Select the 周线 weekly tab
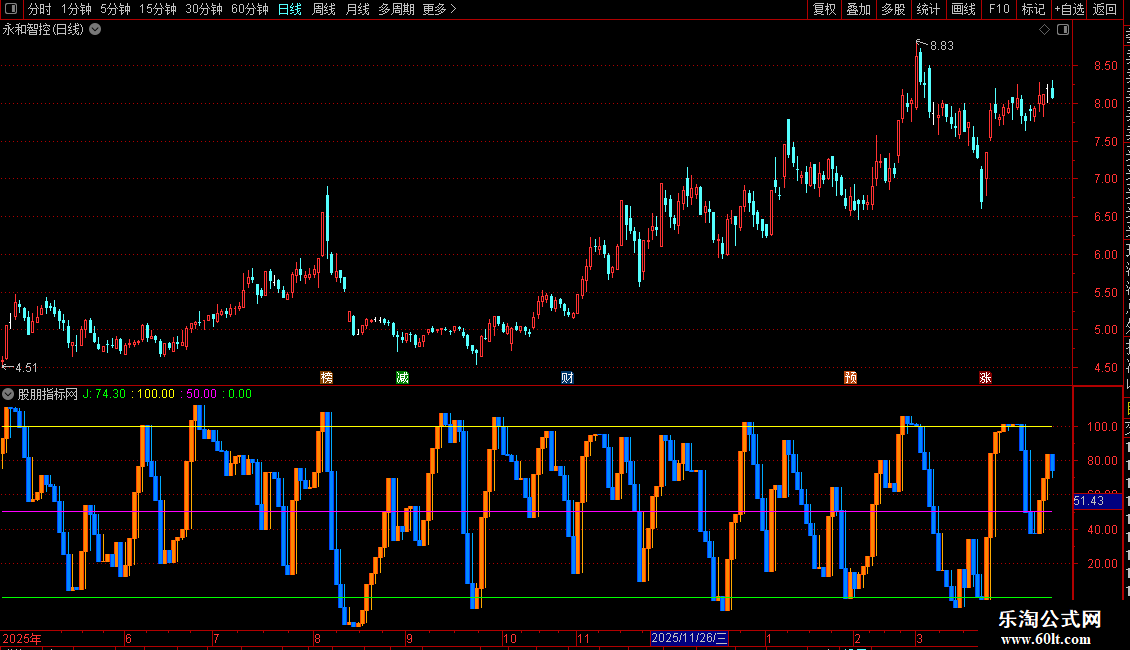Image resolution: width=1130 pixels, height=650 pixels. [324, 9]
